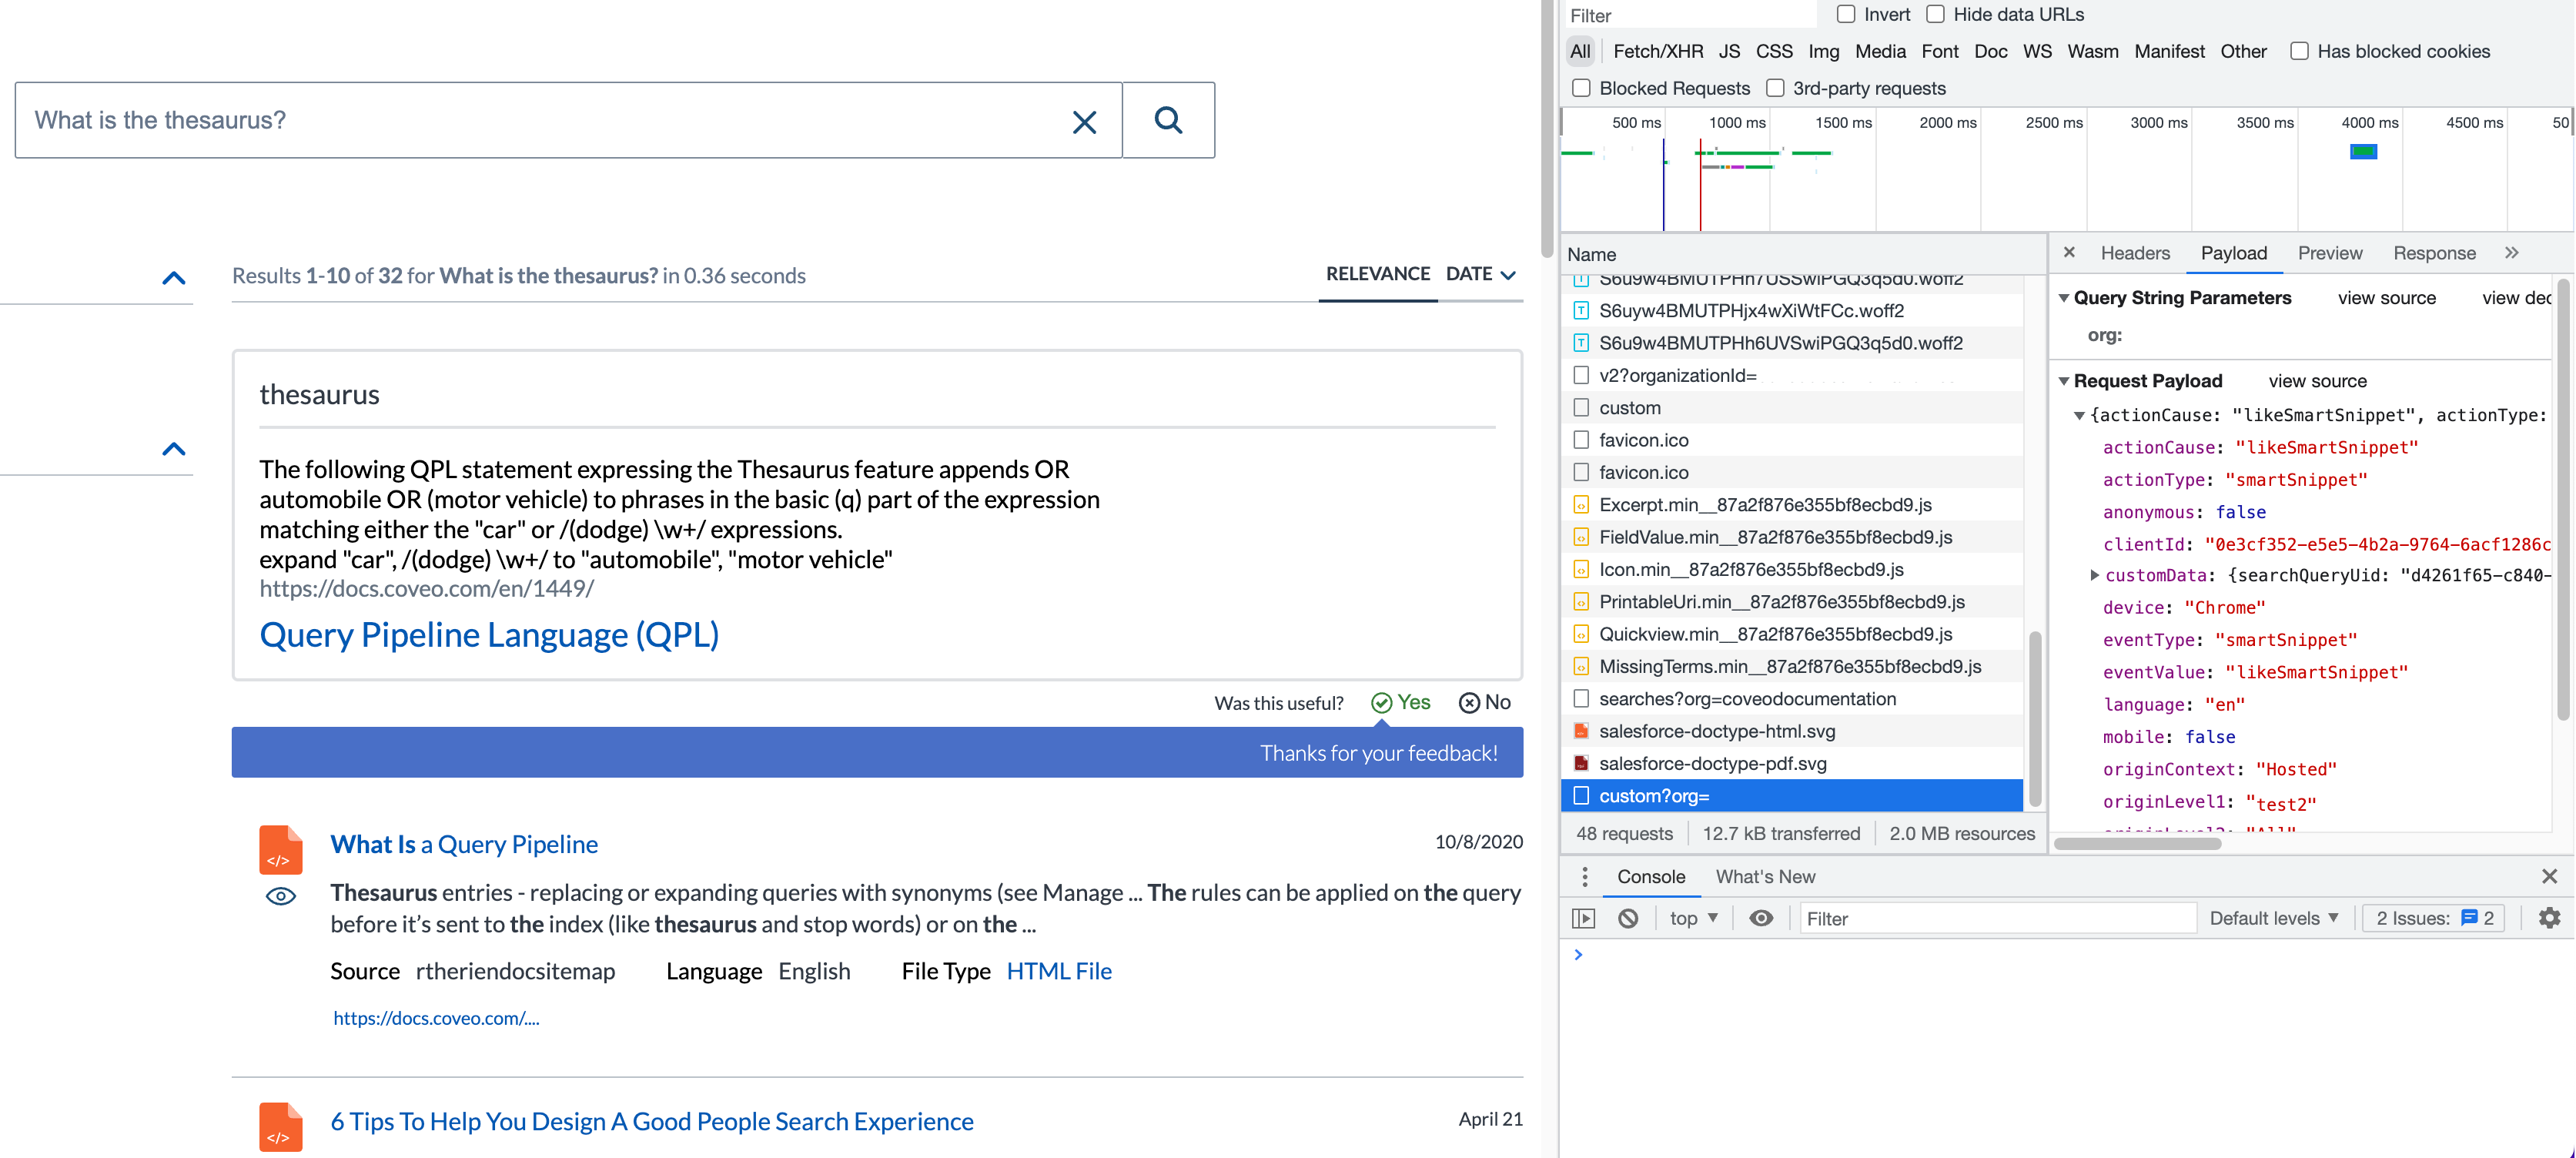The width and height of the screenshot is (2576, 1158).
Task: Collapse the upper facet chevron left of results
Action: pos(174,278)
